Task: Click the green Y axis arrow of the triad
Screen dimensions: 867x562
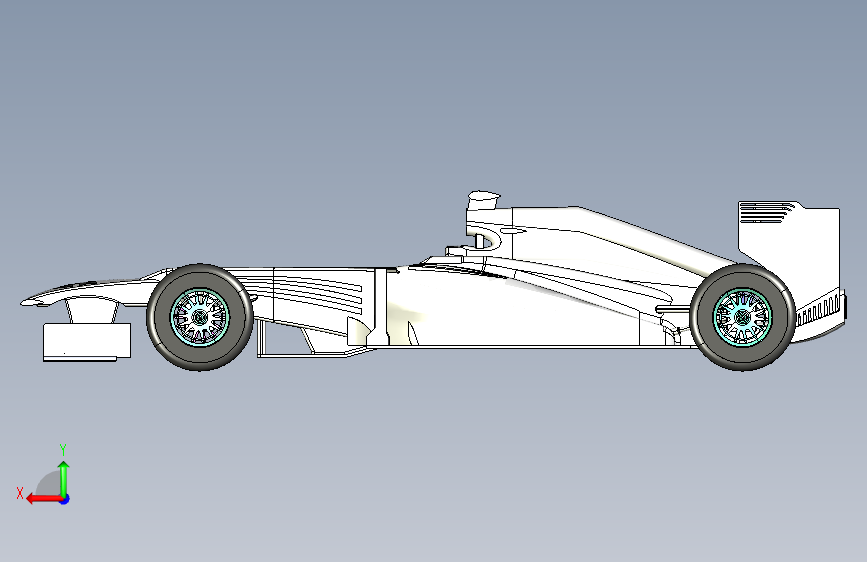Action: pyautogui.click(x=64, y=478)
